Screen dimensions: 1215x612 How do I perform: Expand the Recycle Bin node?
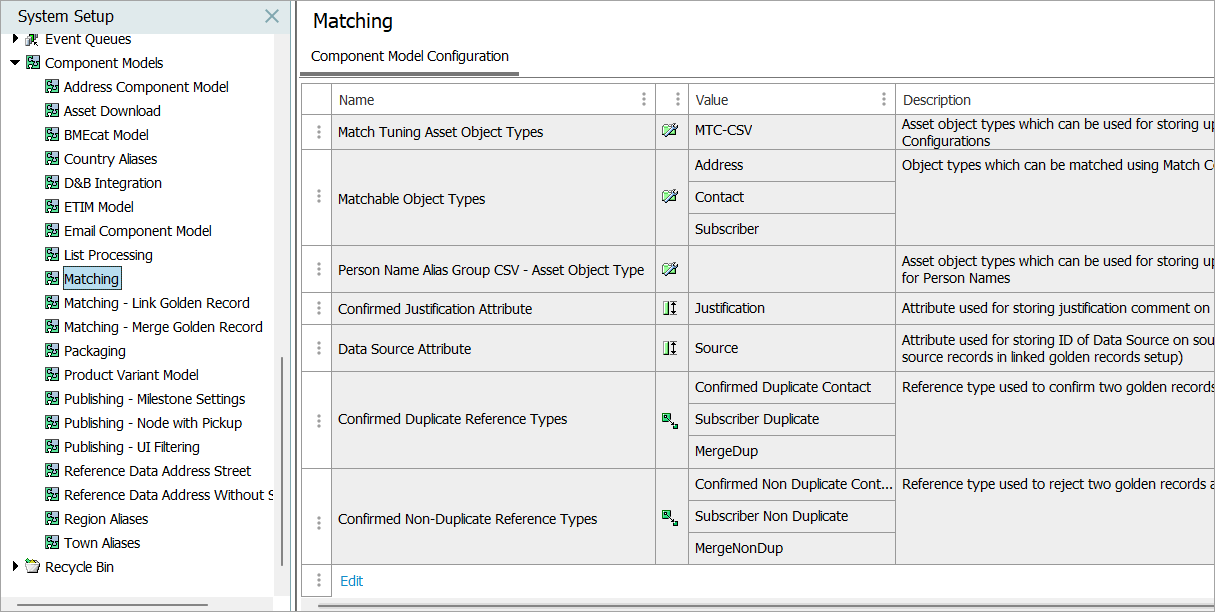click(x=15, y=567)
